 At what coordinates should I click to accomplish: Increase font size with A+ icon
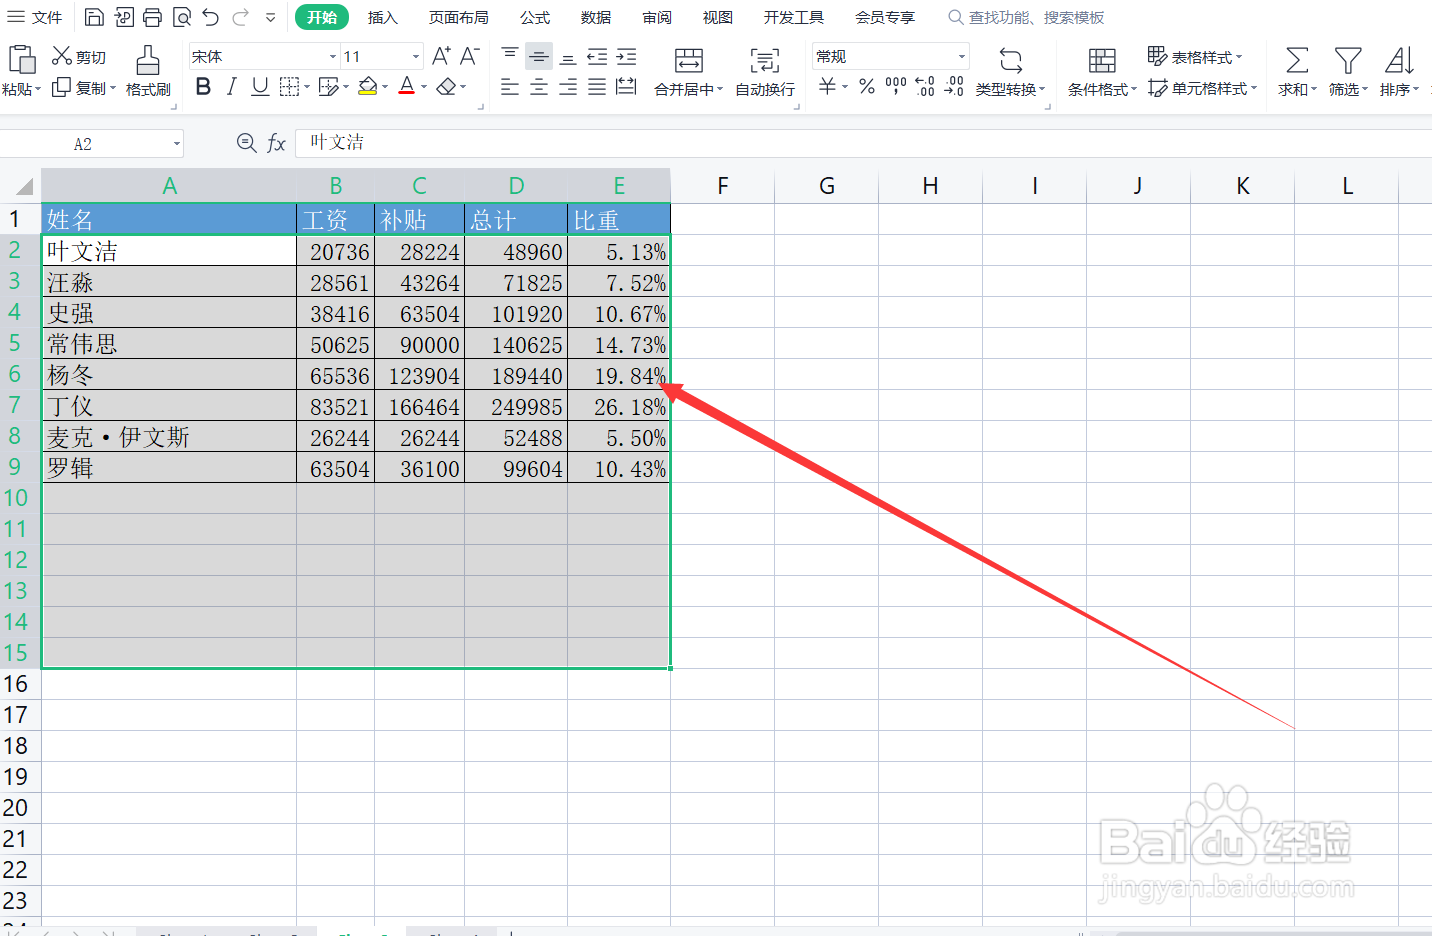[x=441, y=56]
